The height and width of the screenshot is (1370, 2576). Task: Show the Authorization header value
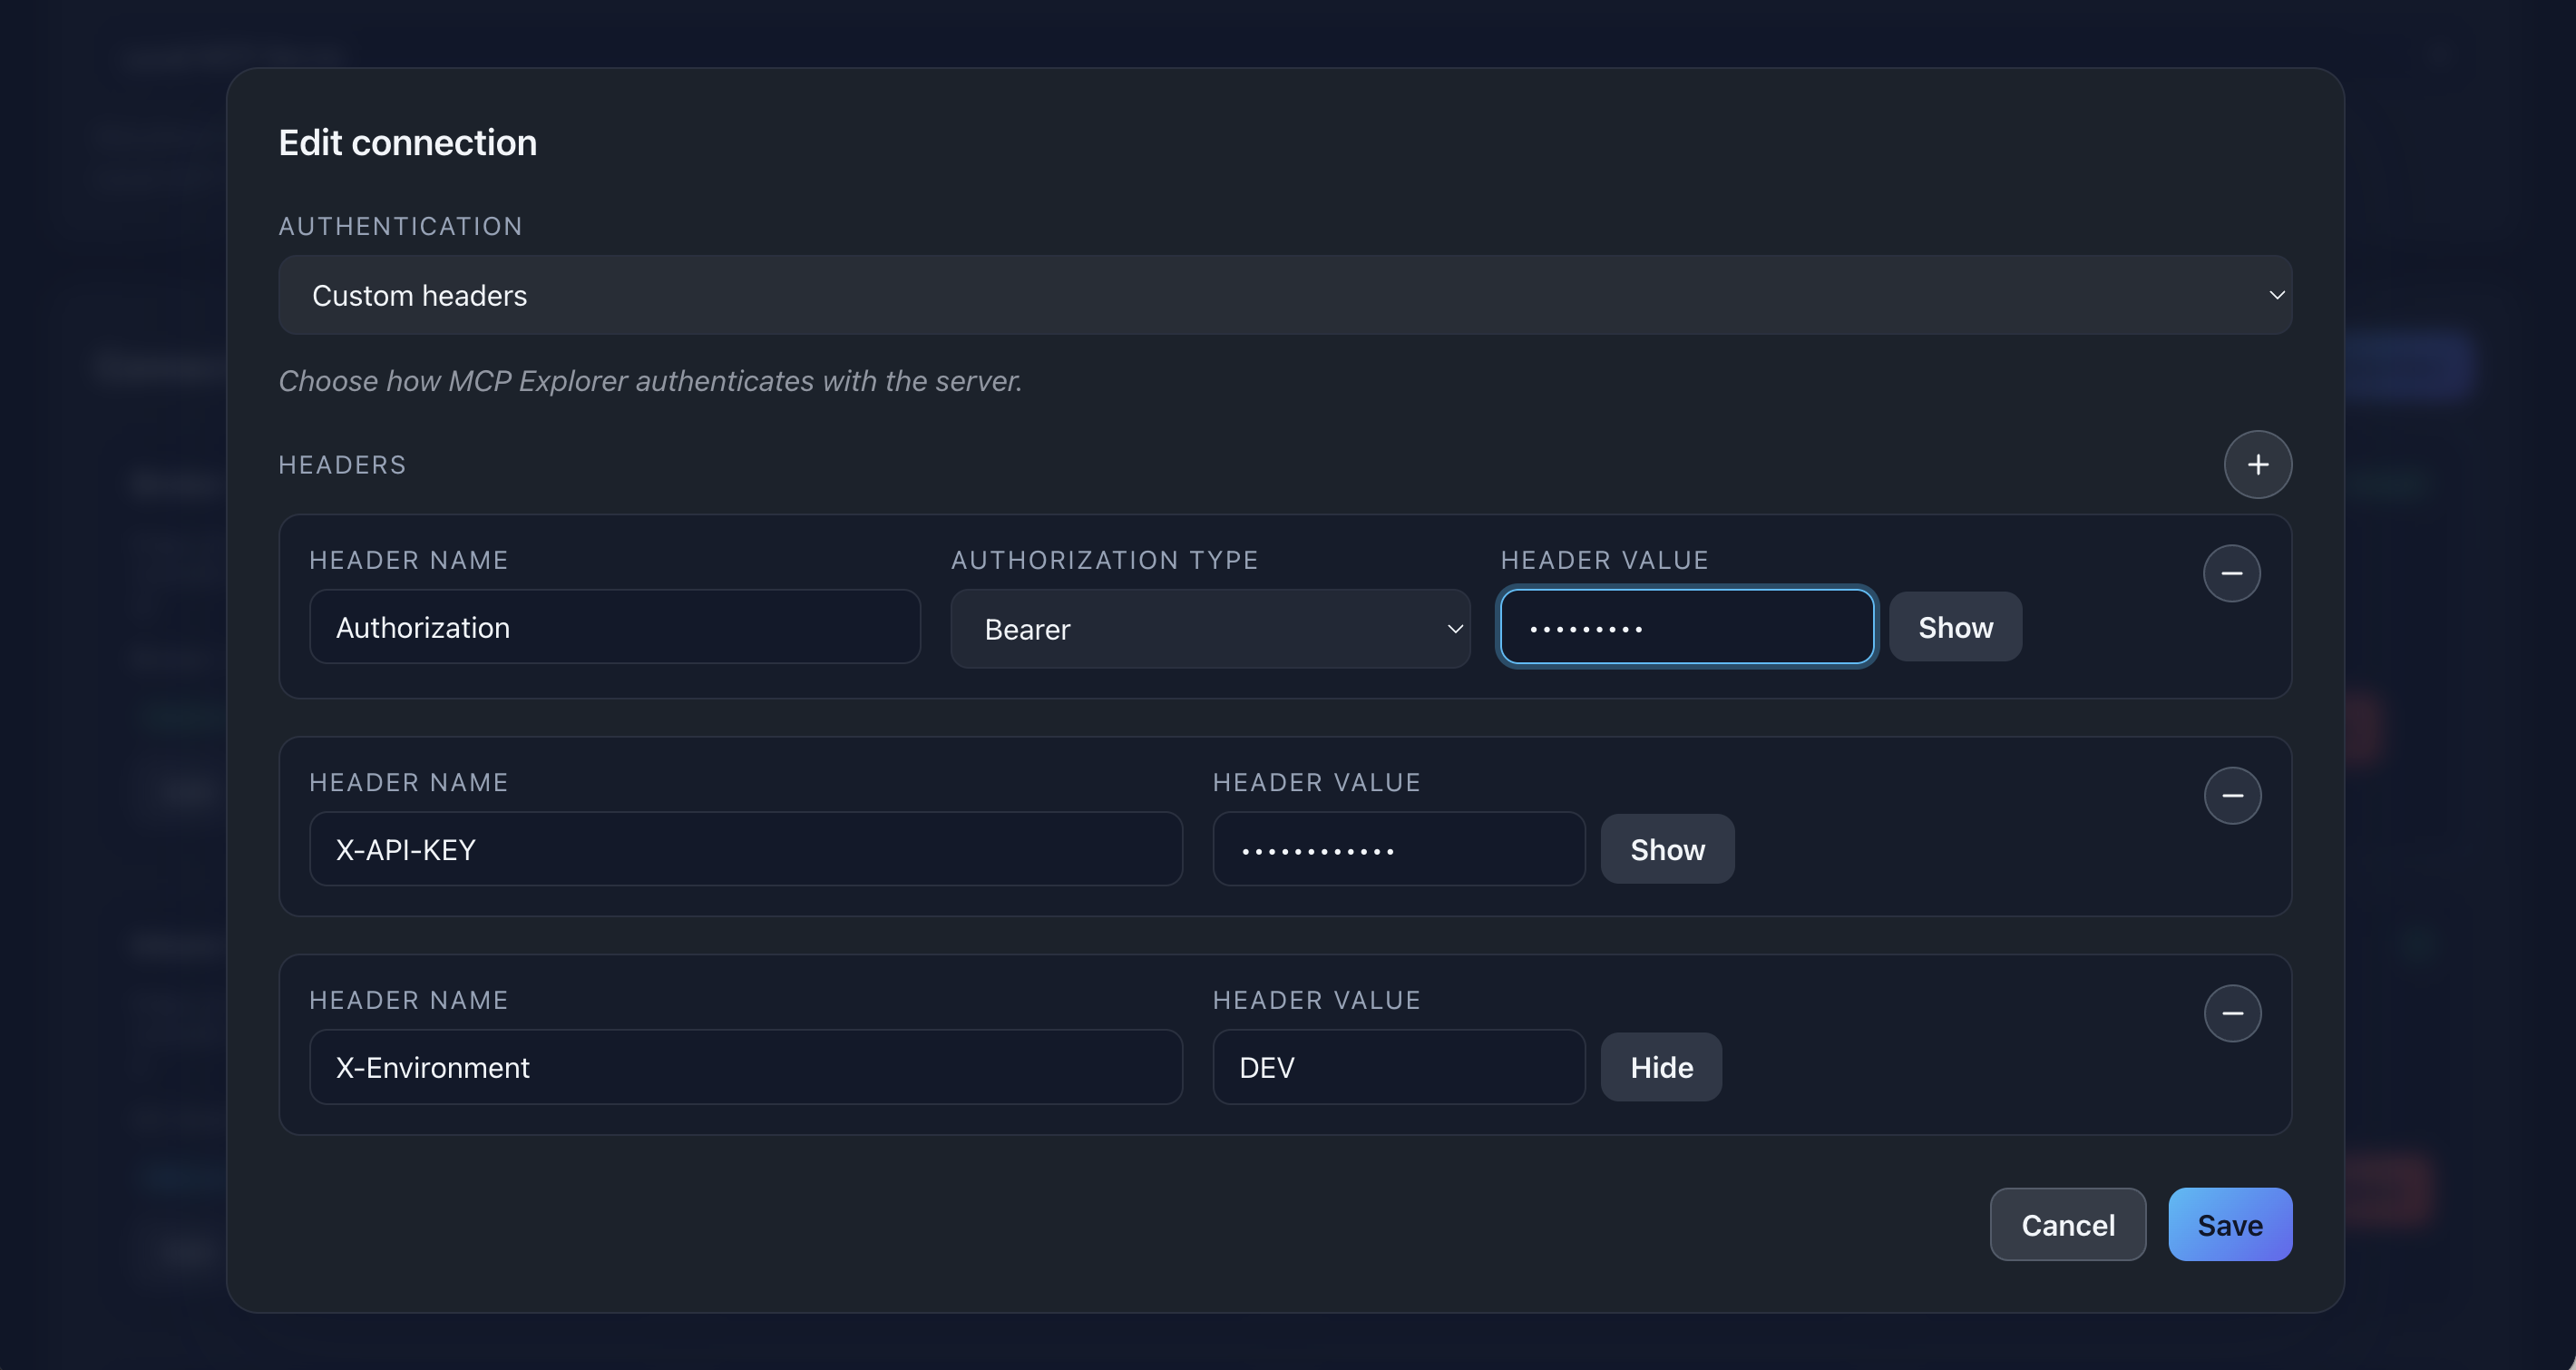click(x=1954, y=627)
